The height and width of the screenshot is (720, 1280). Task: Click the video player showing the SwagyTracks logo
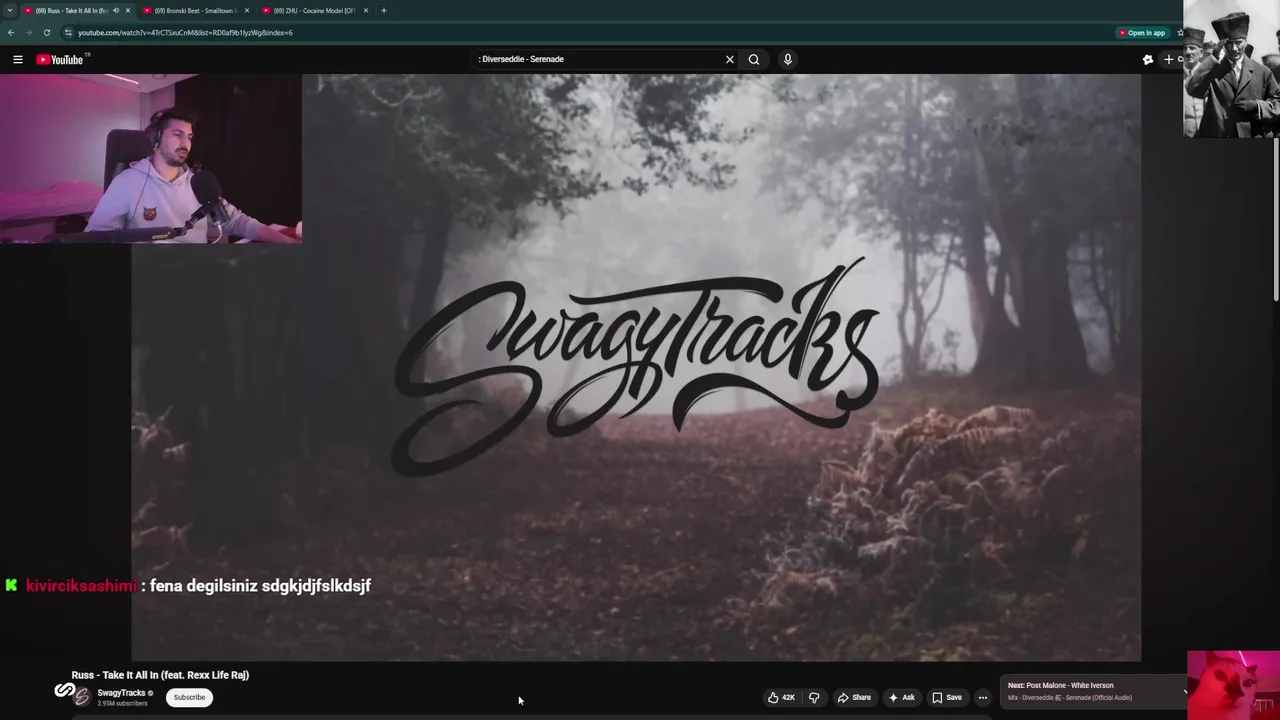click(x=636, y=367)
